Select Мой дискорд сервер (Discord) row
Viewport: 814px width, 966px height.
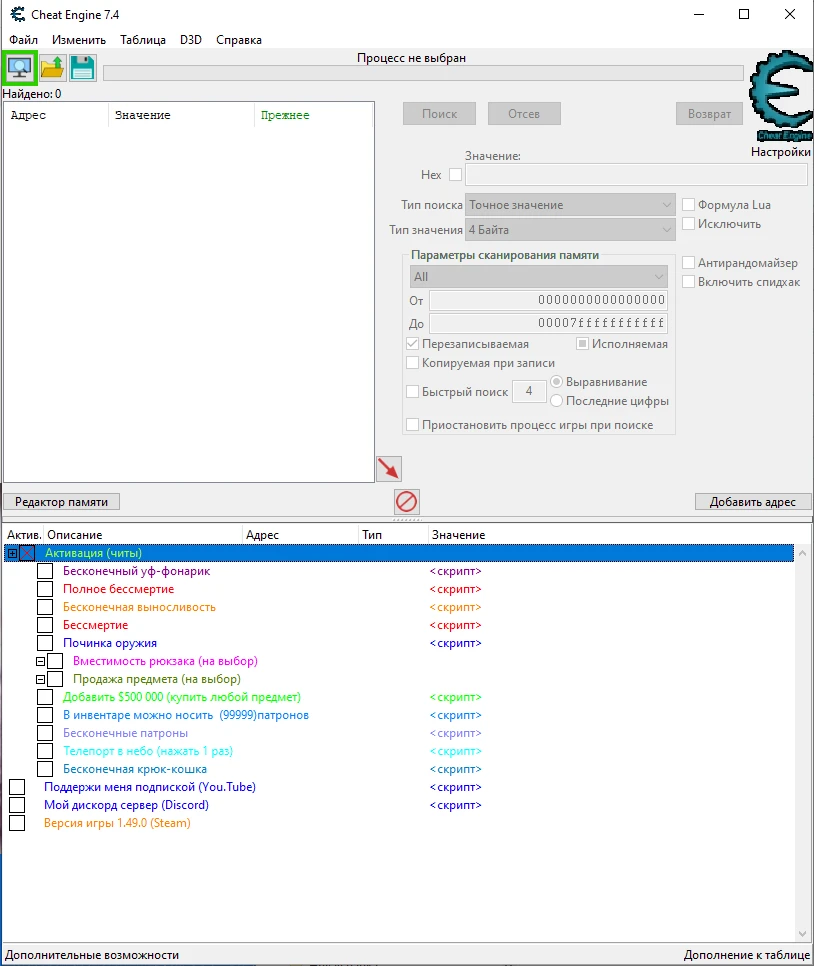pyautogui.click(x=126, y=805)
